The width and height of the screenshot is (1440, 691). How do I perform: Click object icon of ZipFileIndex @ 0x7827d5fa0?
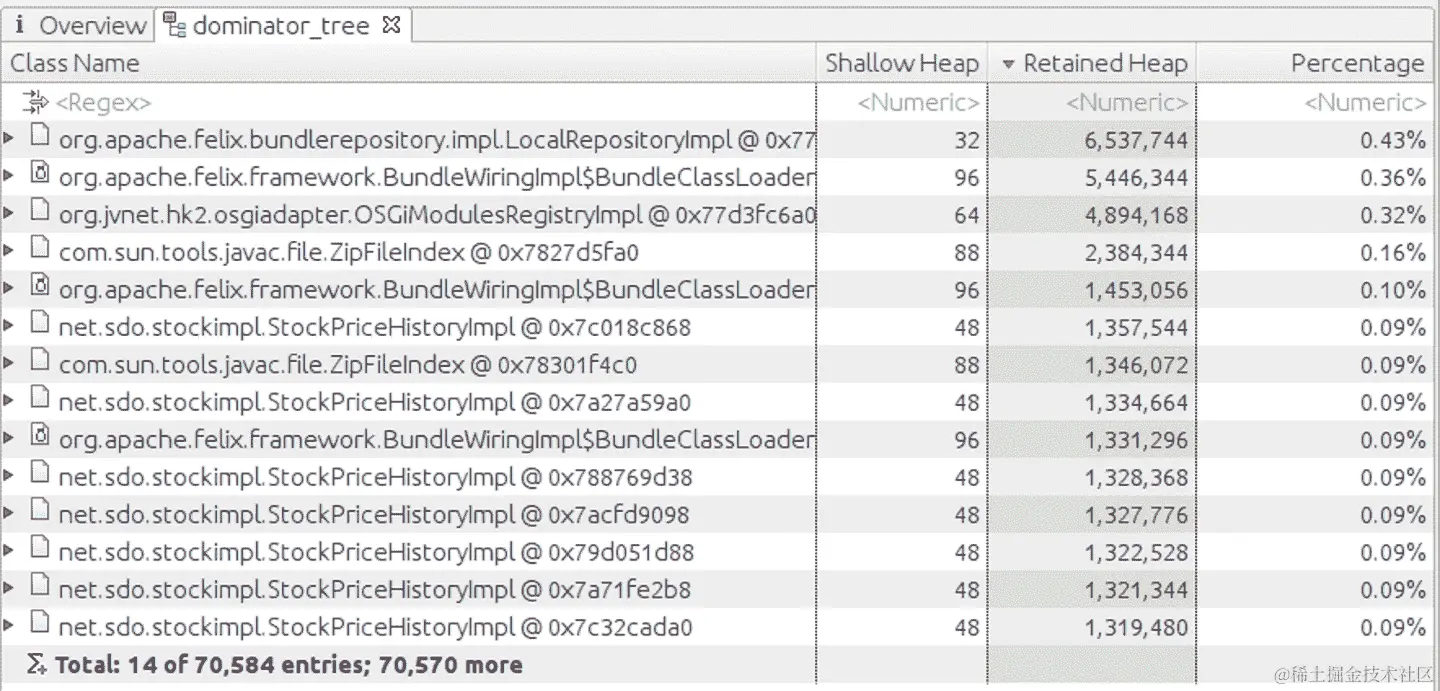[x=40, y=248]
